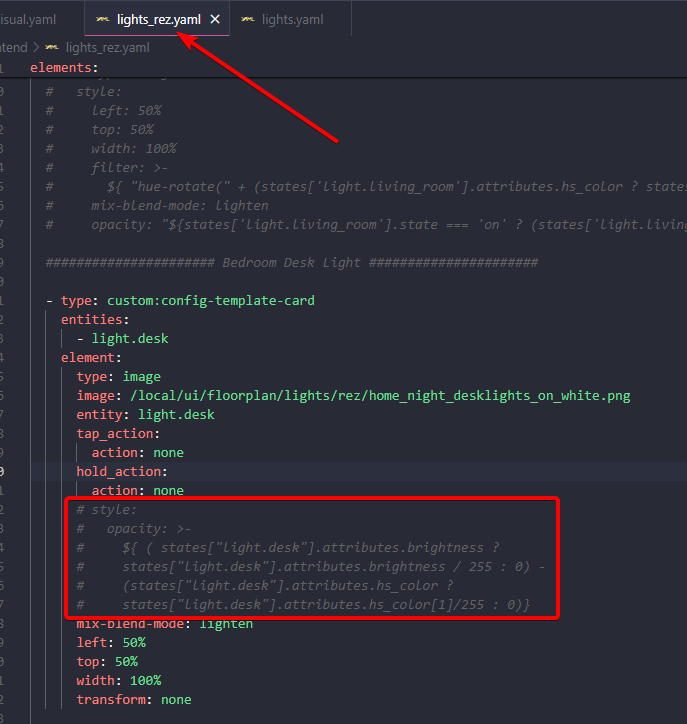Click the YAML file icon in breadcrumb
This screenshot has height=724, width=687.
tap(52, 47)
